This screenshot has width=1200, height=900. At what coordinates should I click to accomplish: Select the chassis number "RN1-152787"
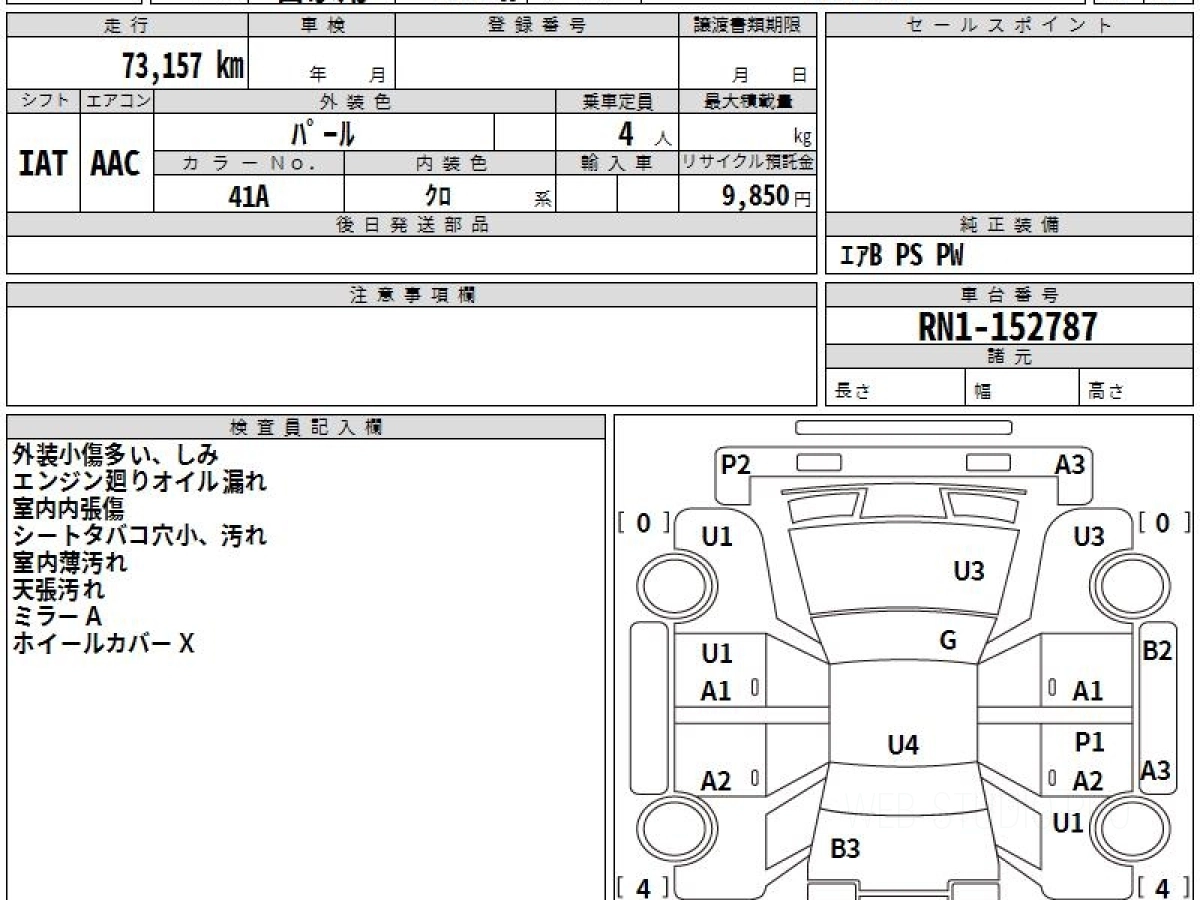pos(1008,327)
